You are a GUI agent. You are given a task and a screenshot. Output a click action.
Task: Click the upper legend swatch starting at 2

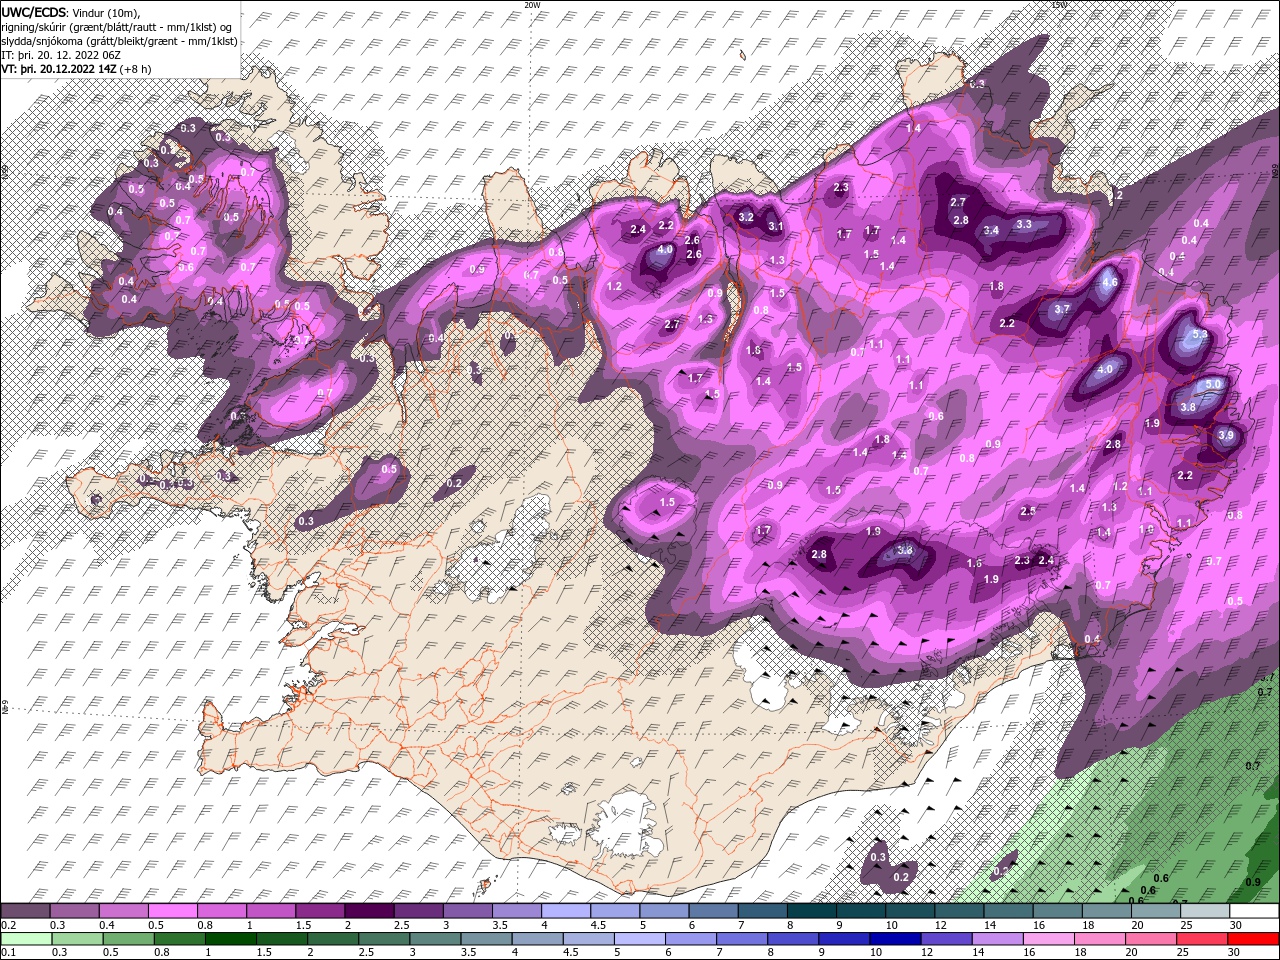coord(368,911)
